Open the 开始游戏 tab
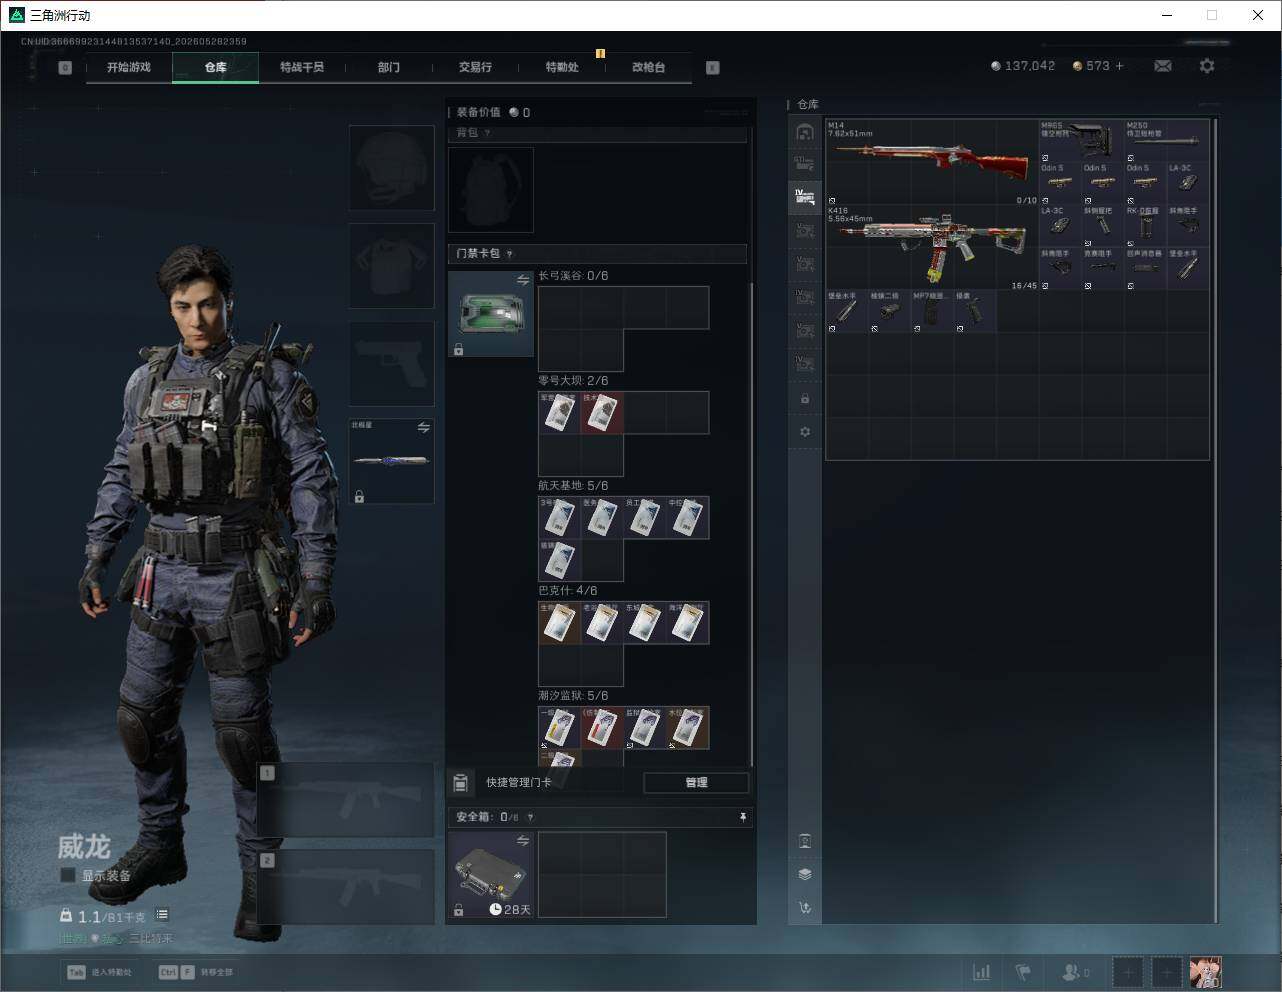 pos(129,67)
